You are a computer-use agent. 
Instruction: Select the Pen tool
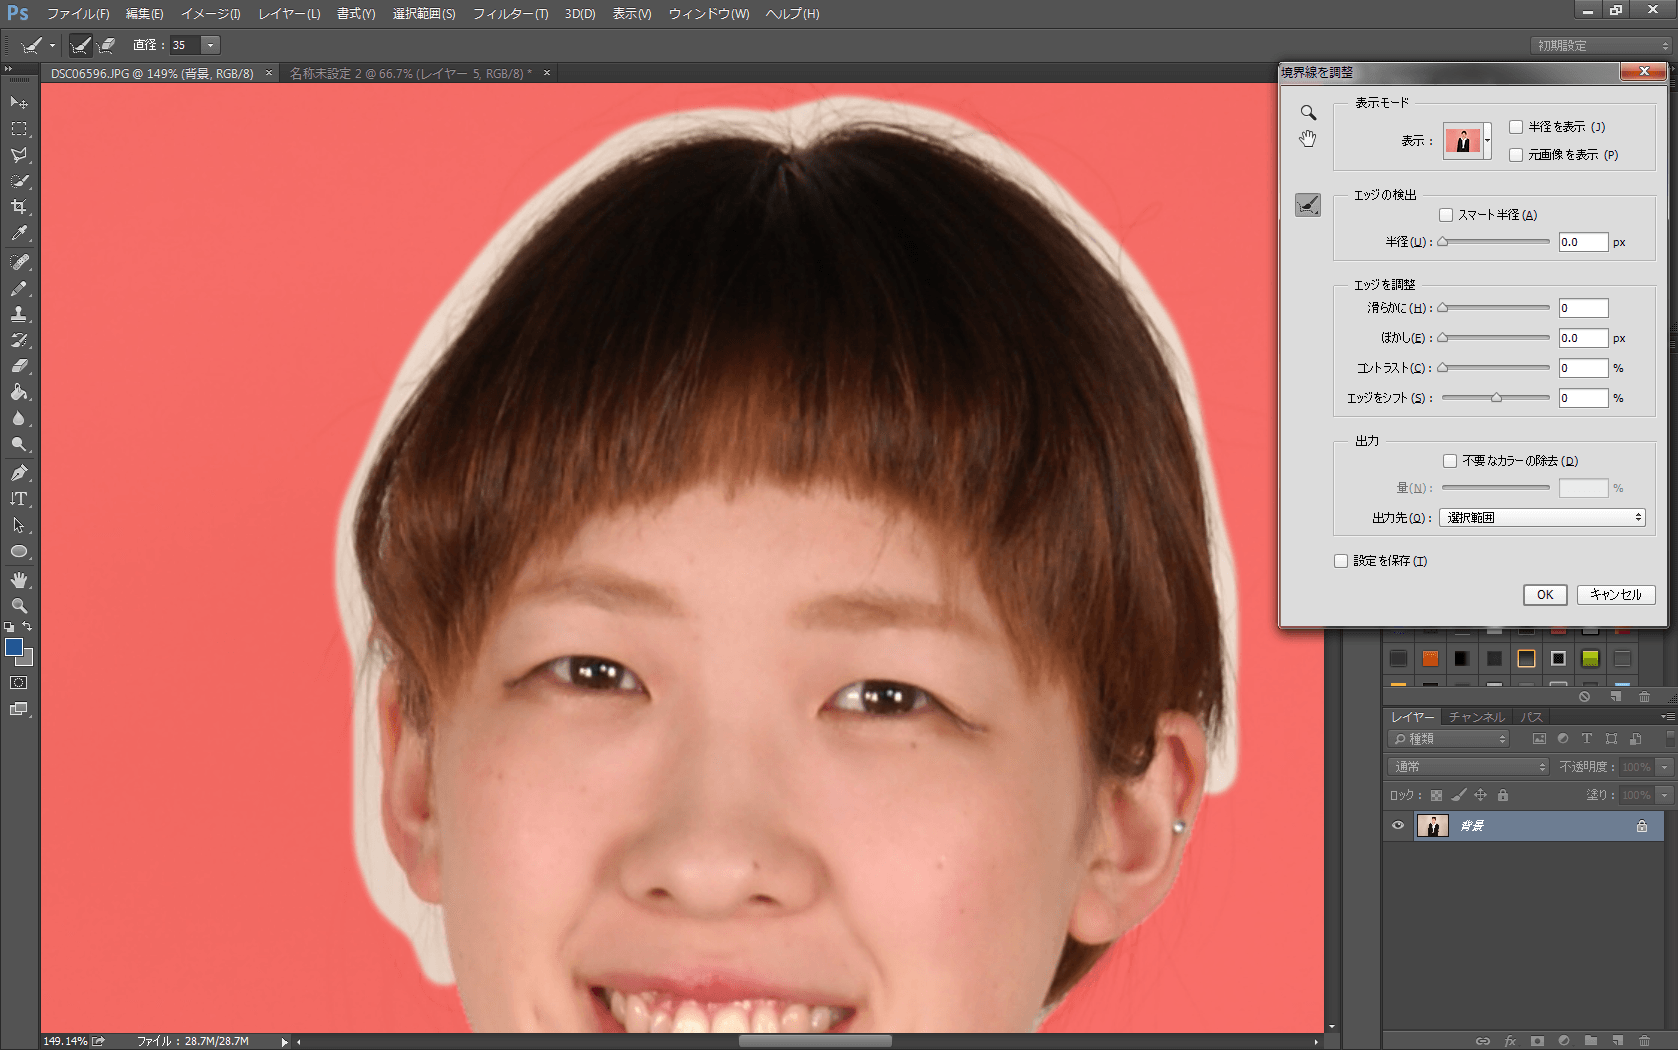[19, 473]
